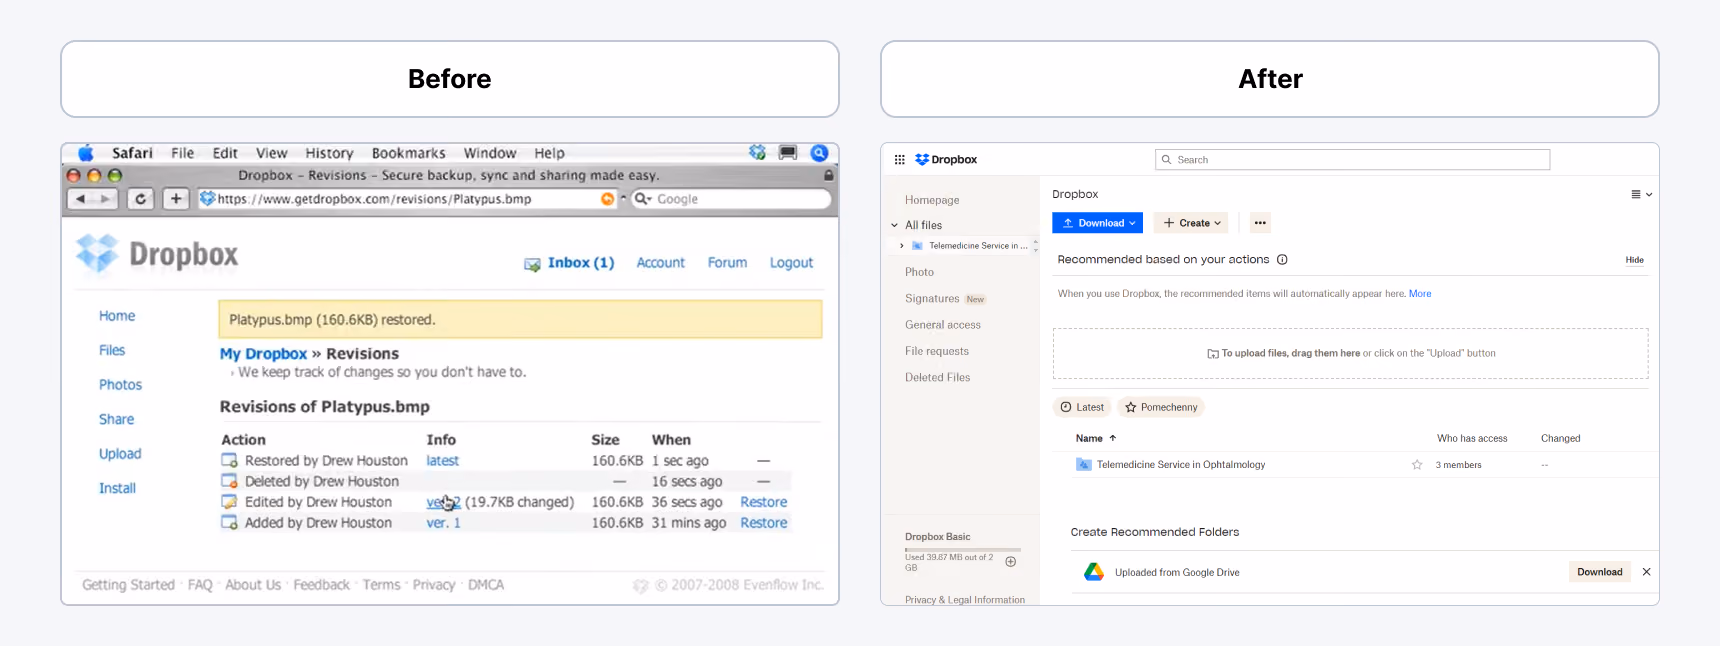The width and height of the screenshot is (1720, 646).
Task: Open the Bookmarks menu in Safari
Action: [408, 153]
